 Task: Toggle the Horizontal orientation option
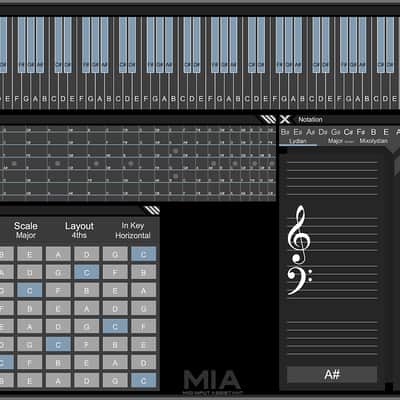[x=133, y=236]
